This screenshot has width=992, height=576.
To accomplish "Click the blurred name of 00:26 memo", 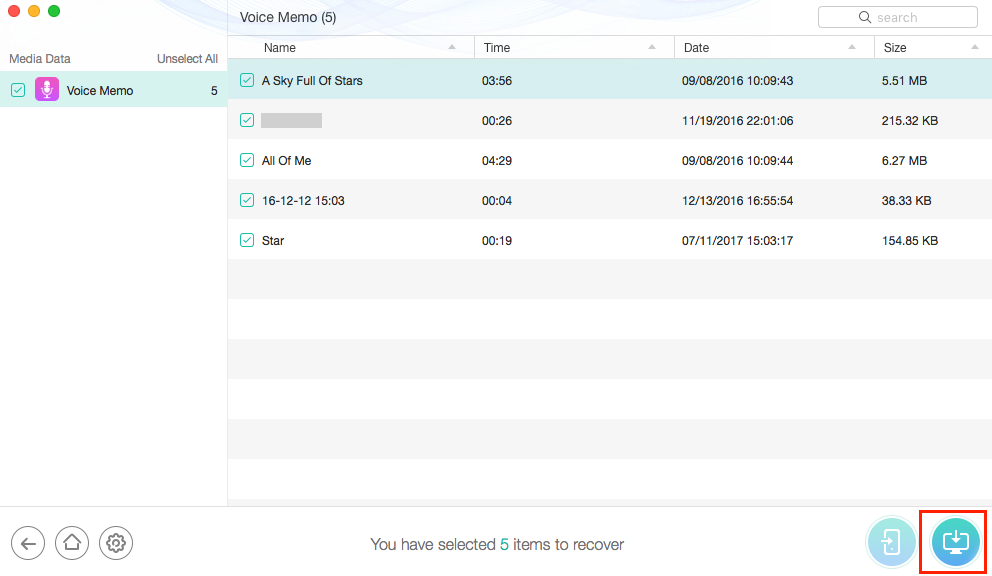I will pyautogui.click(x=291, y=120).
